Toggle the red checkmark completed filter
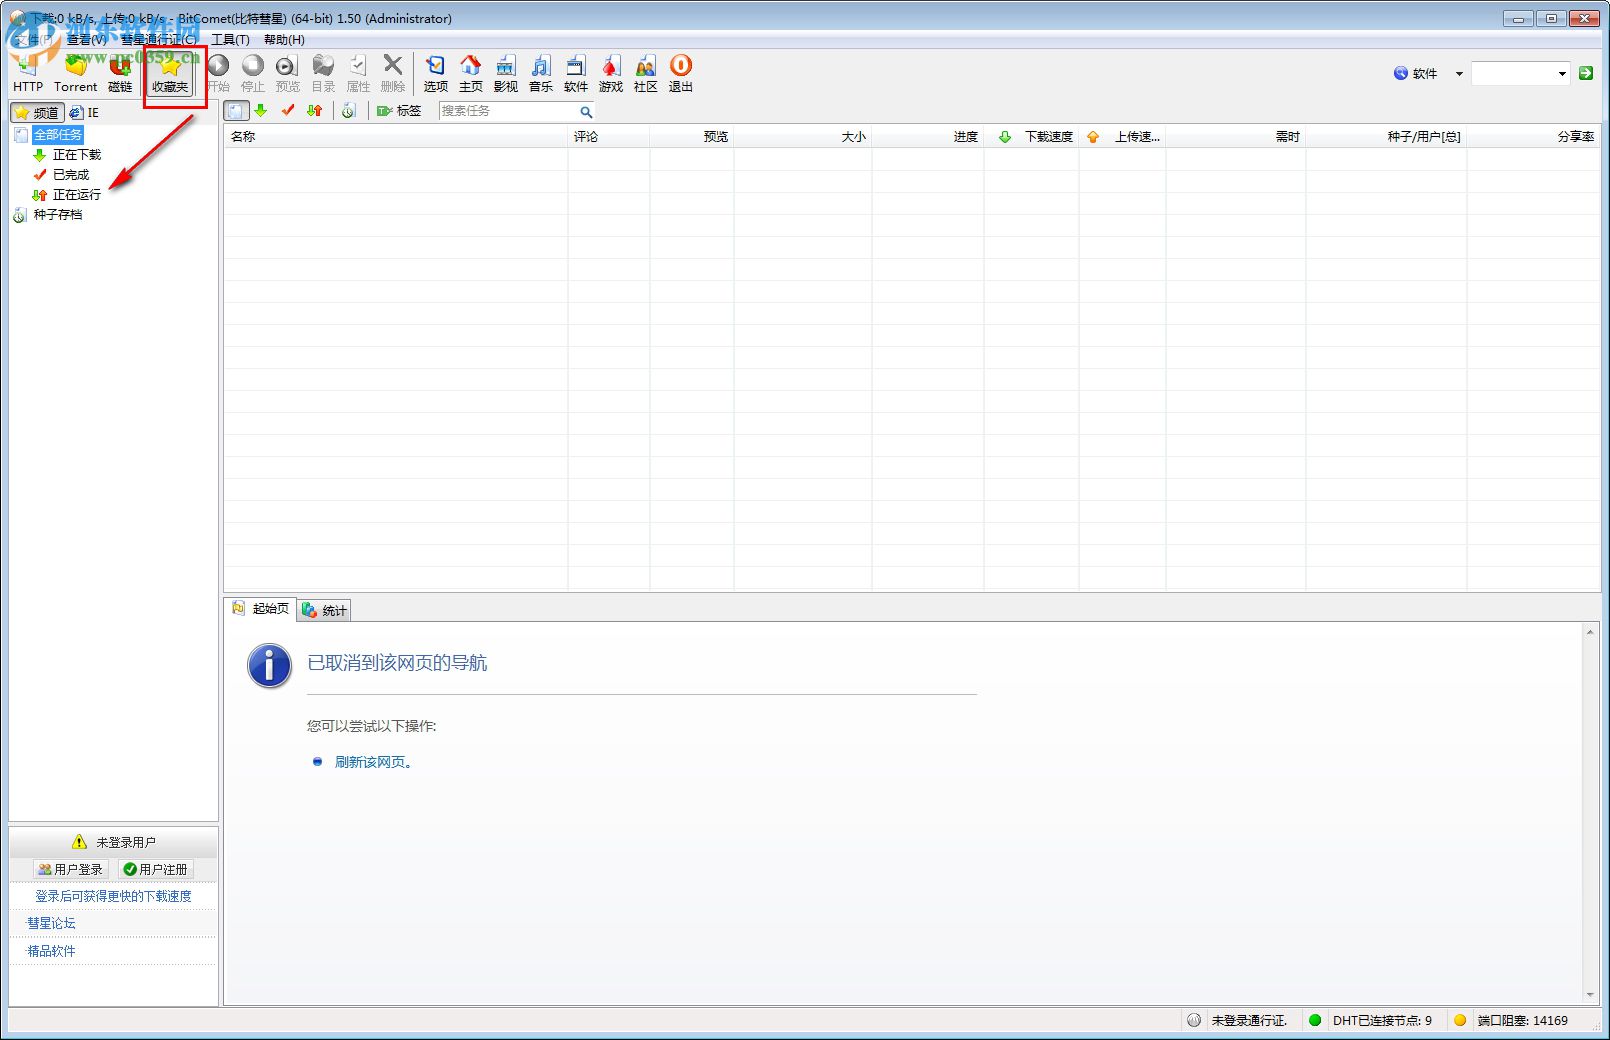The image size is (1610, 1040). (288, 111)
